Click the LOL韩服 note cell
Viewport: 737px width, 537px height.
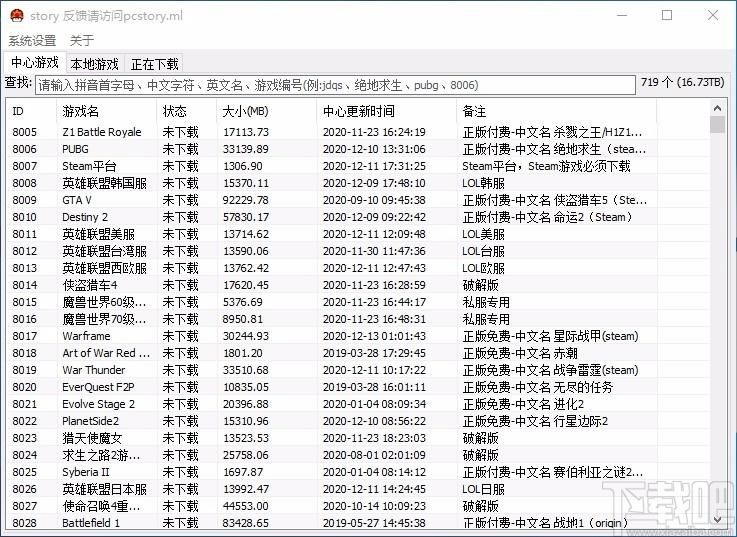click(x=483, y=183)
